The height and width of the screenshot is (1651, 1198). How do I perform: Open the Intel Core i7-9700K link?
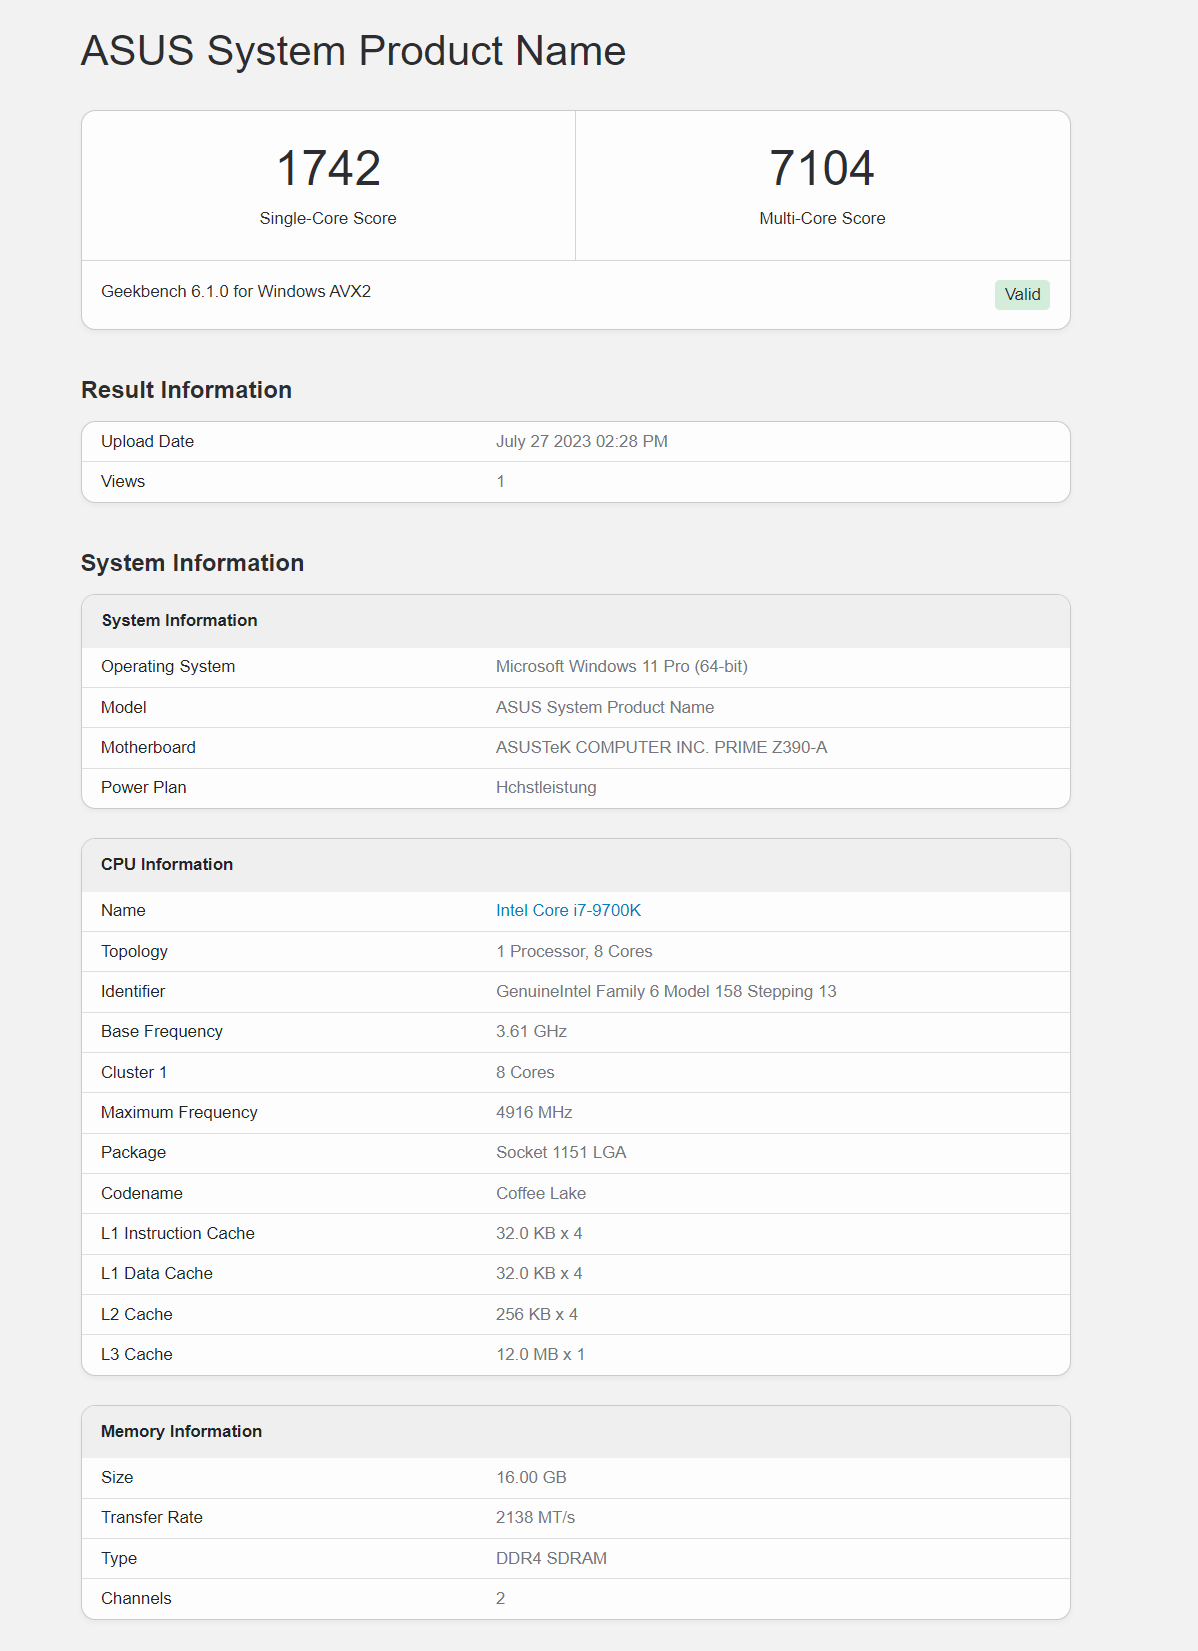pos(568,910)
